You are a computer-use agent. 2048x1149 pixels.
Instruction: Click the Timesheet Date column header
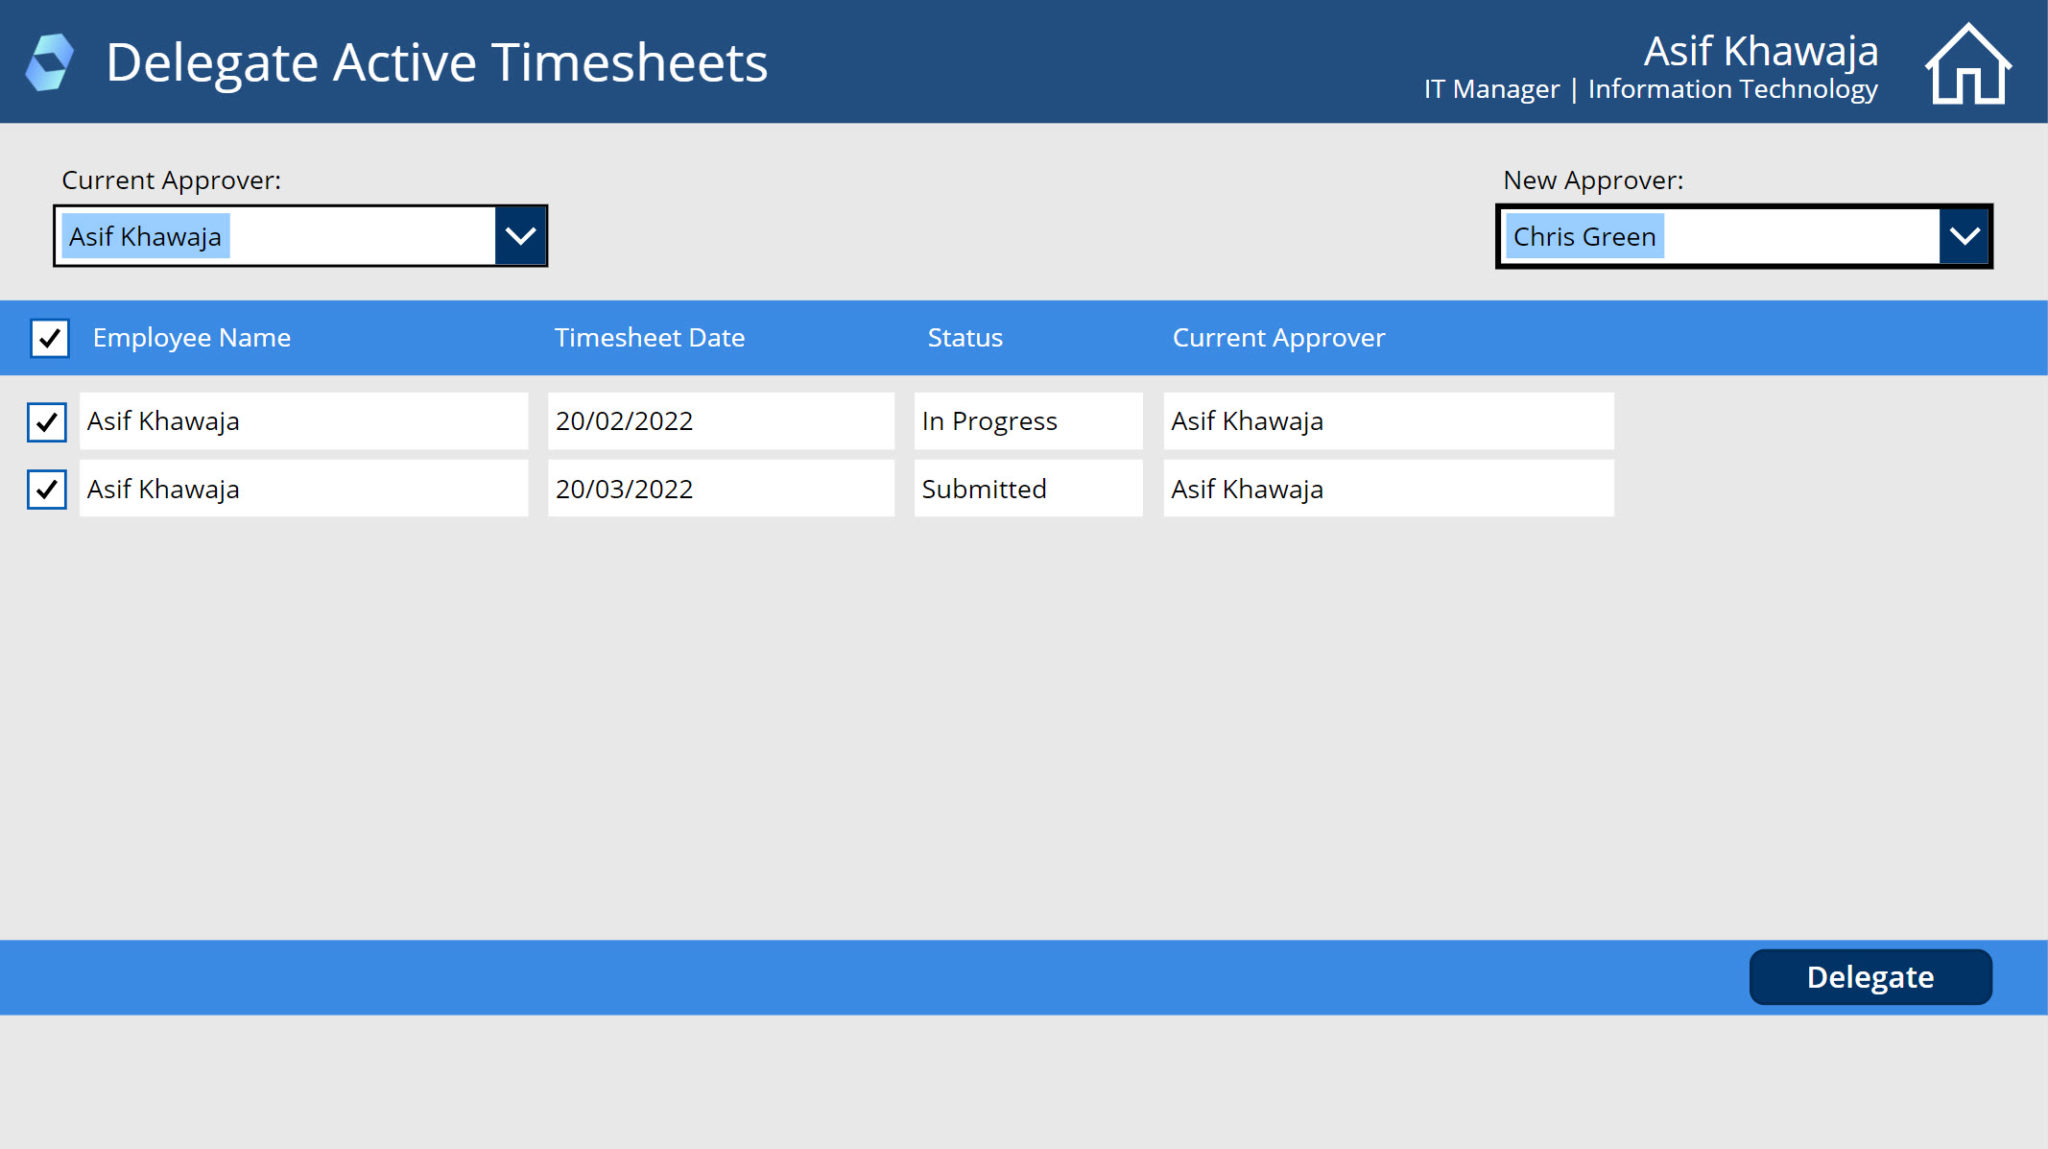pyautogui.click(x=650, y=337)
